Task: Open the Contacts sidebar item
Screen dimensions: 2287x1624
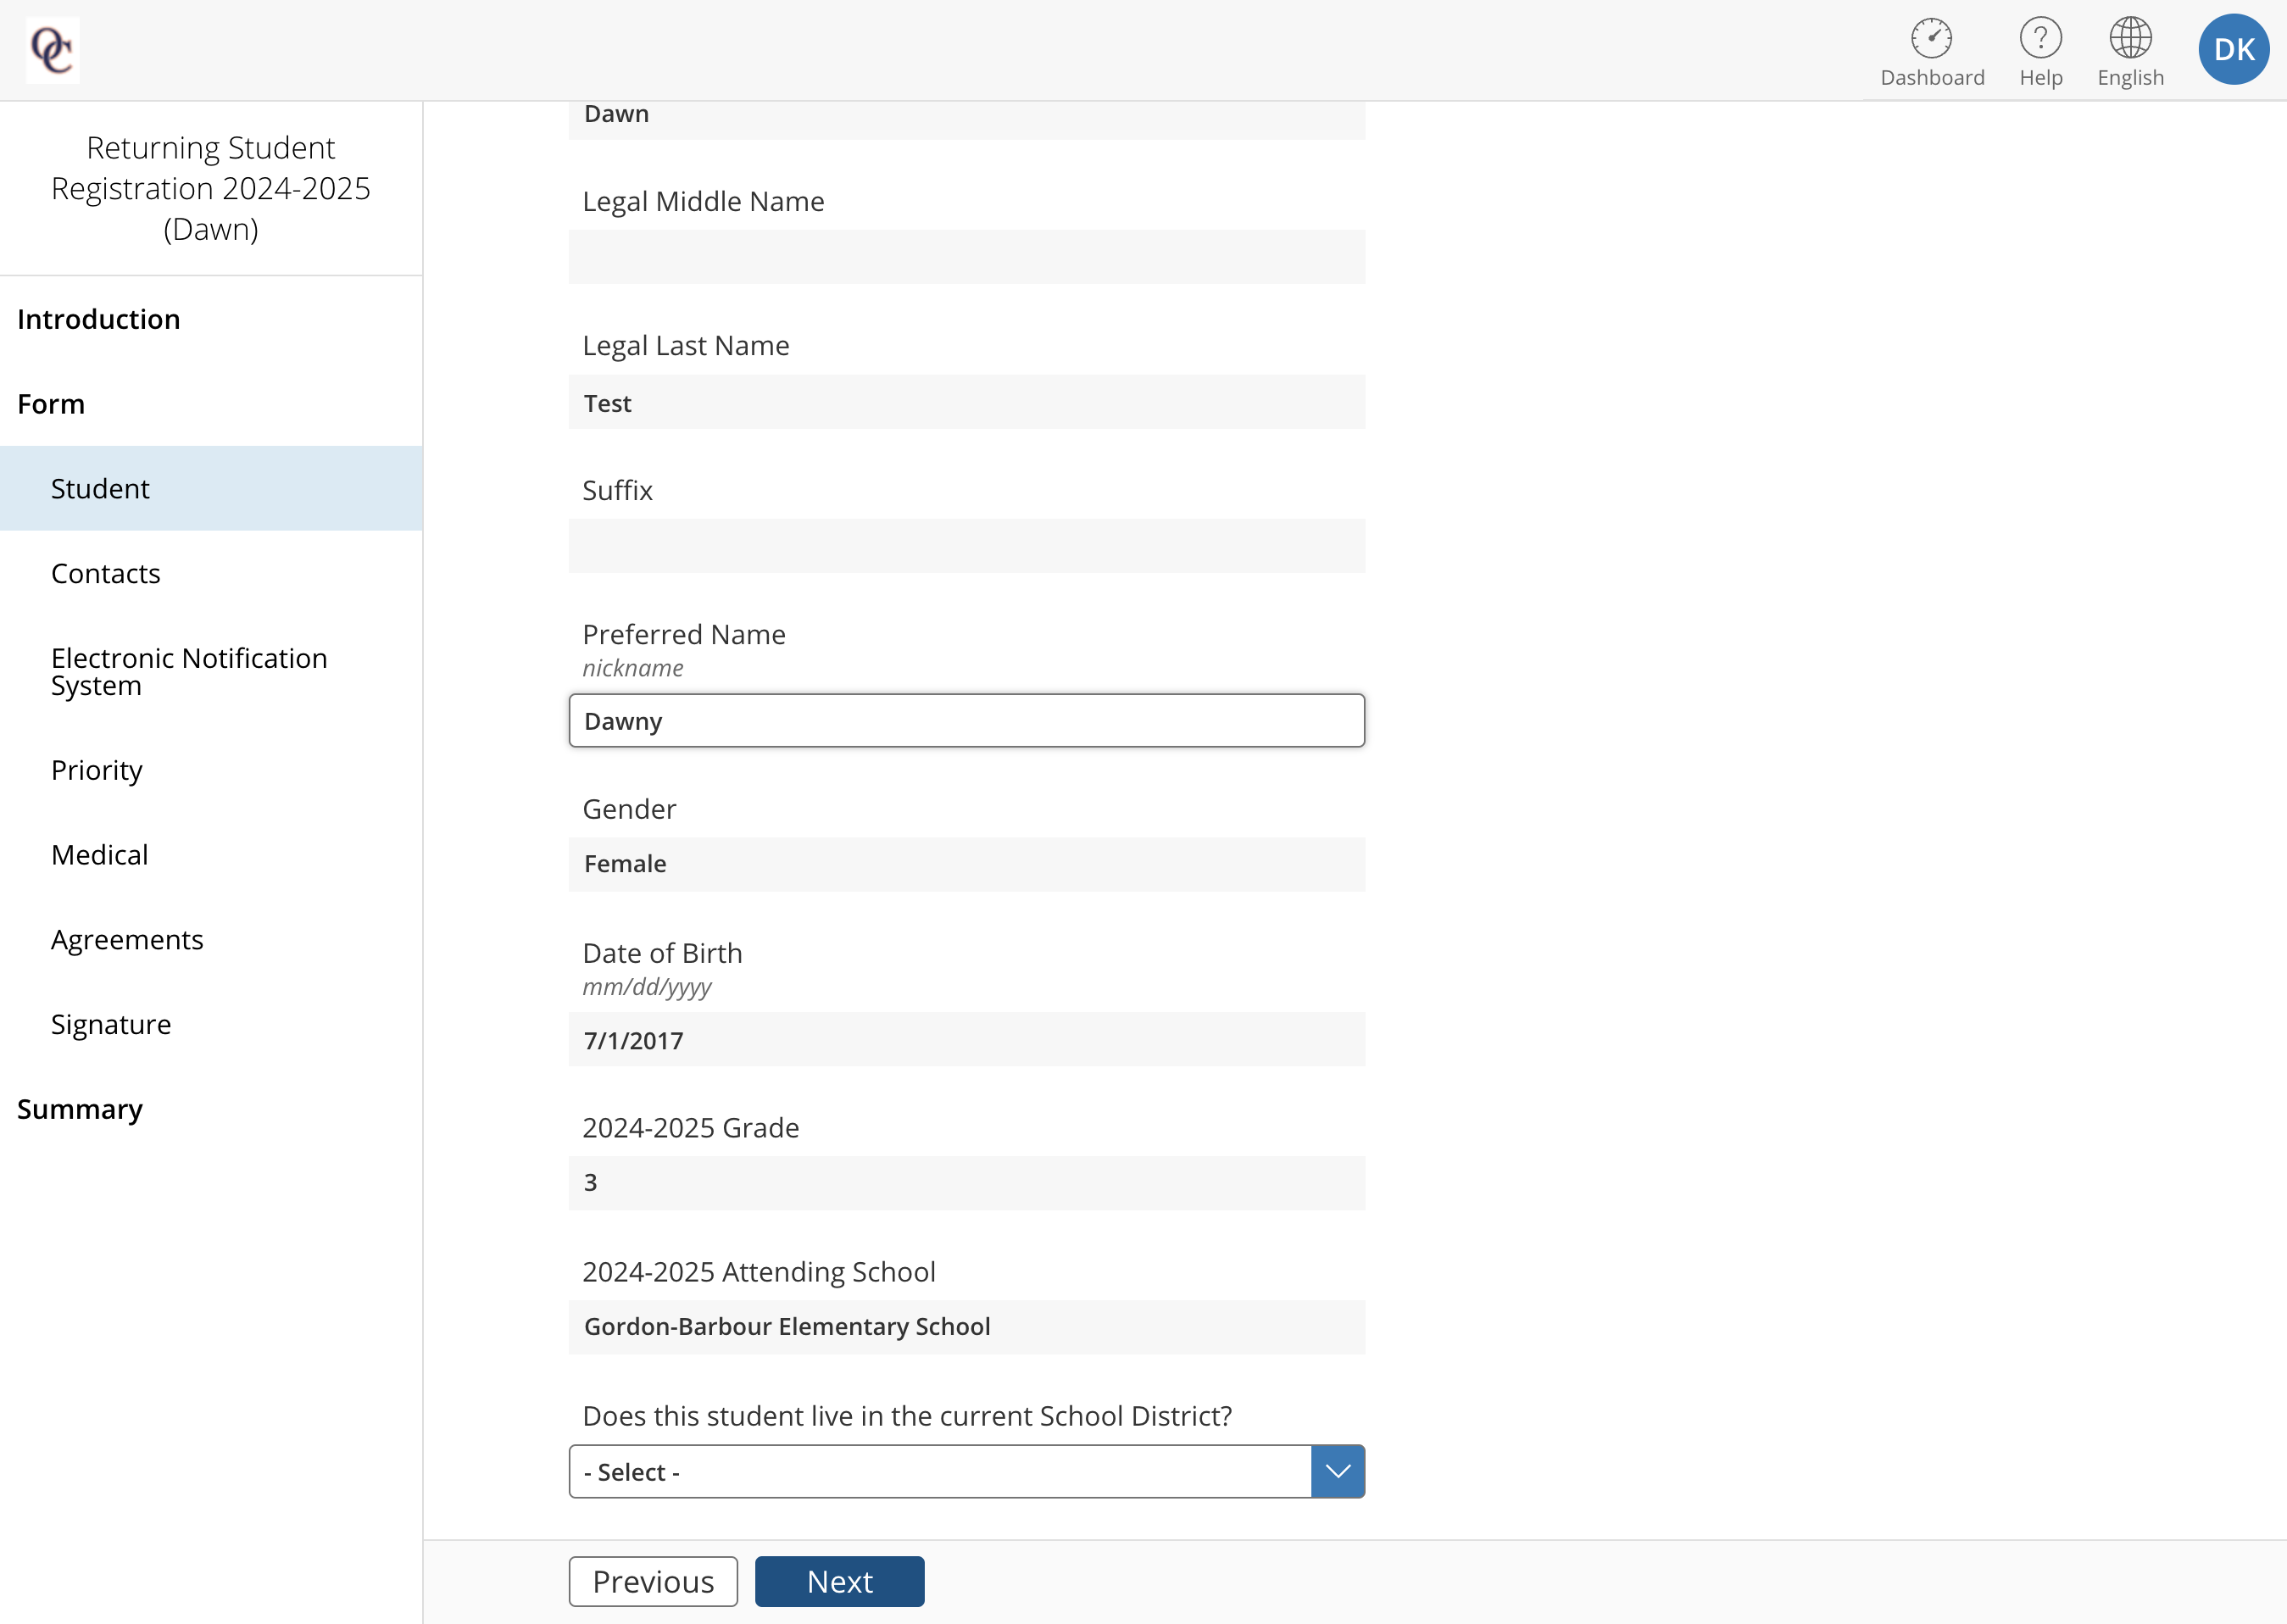Action: point(105,573)
